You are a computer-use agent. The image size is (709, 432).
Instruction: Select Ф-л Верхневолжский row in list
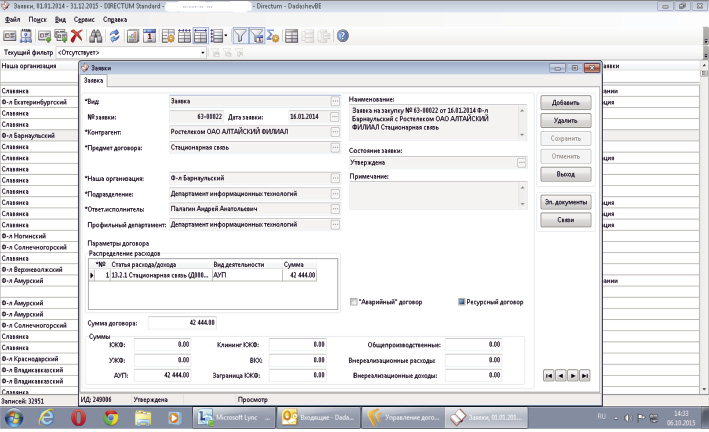39,270
